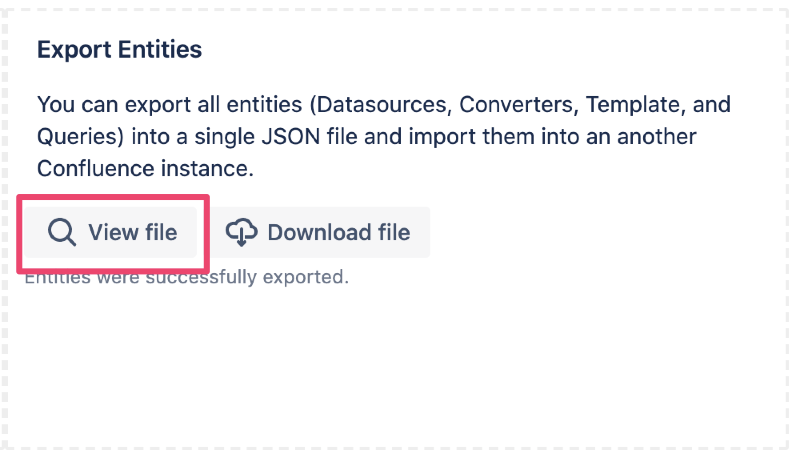Click the Export Entities heading
800x466 pixels.
(x=119, y=50)
